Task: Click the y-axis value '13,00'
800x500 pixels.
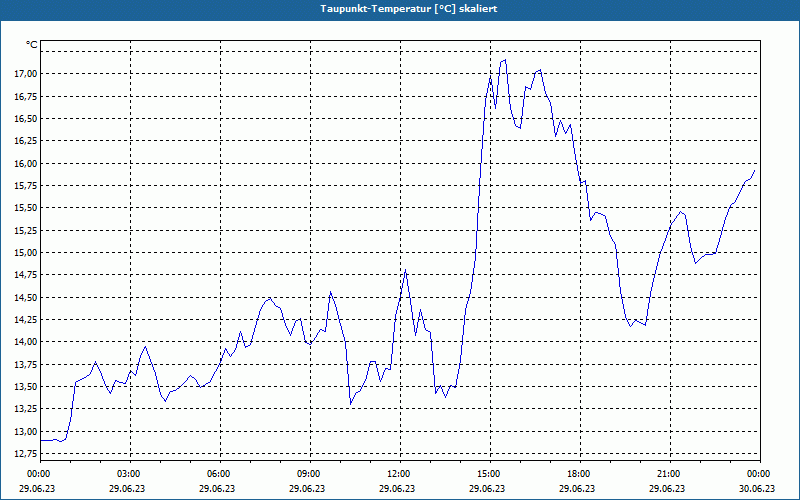Action: (x=25, y=432)
